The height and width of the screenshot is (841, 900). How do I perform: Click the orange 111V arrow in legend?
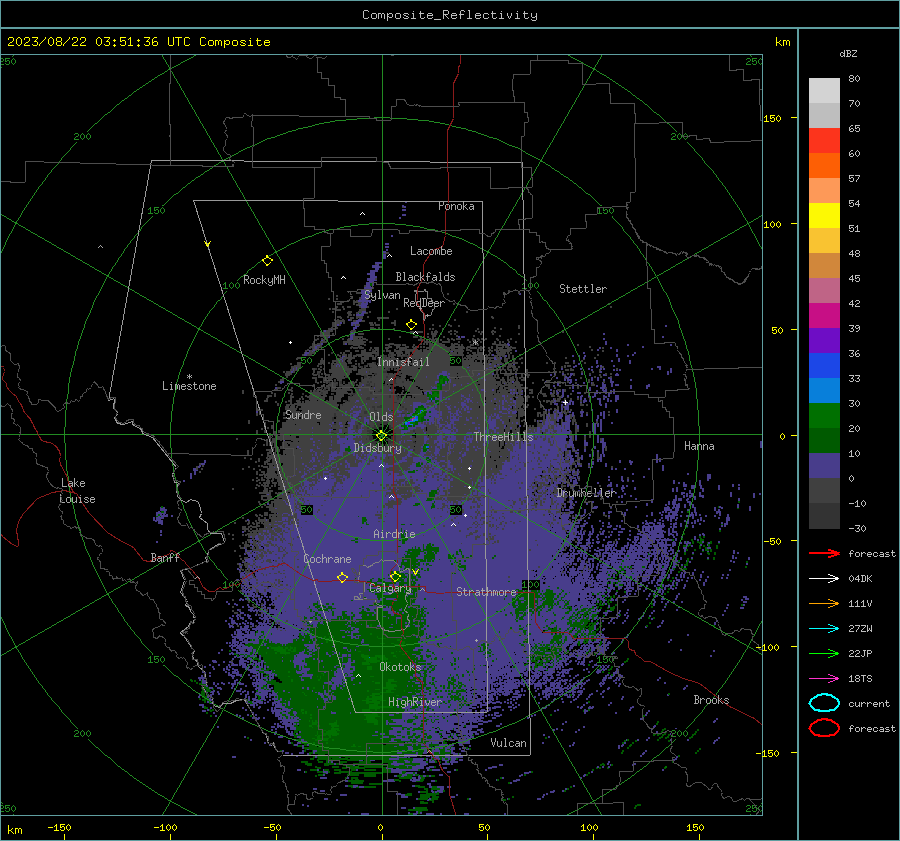click(824, 603)
